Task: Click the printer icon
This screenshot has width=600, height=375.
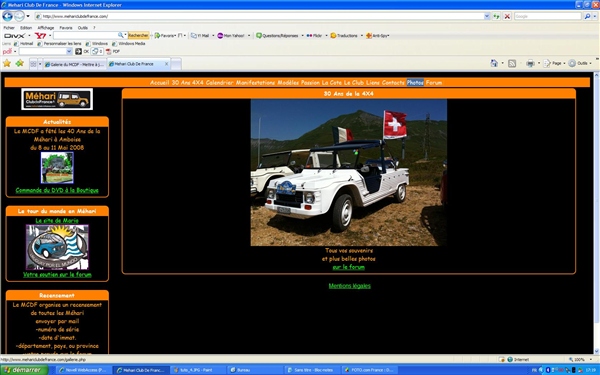Action: (530, 64)
